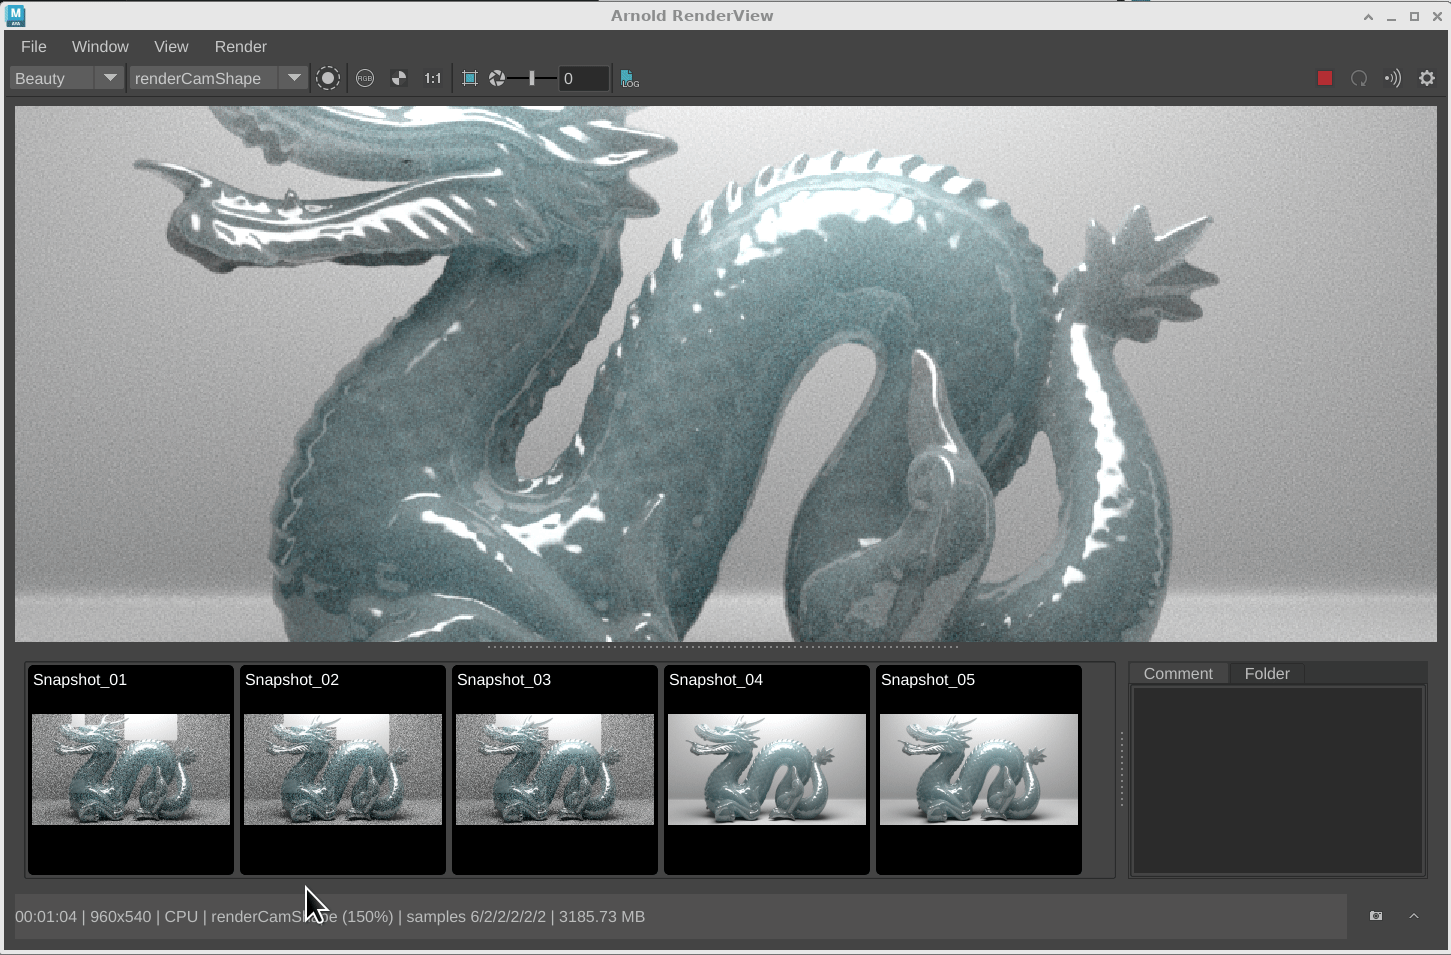Select the Snapshot_04 thumbnail
This screenshot has width=1451, height=955.
coord(767,770)
